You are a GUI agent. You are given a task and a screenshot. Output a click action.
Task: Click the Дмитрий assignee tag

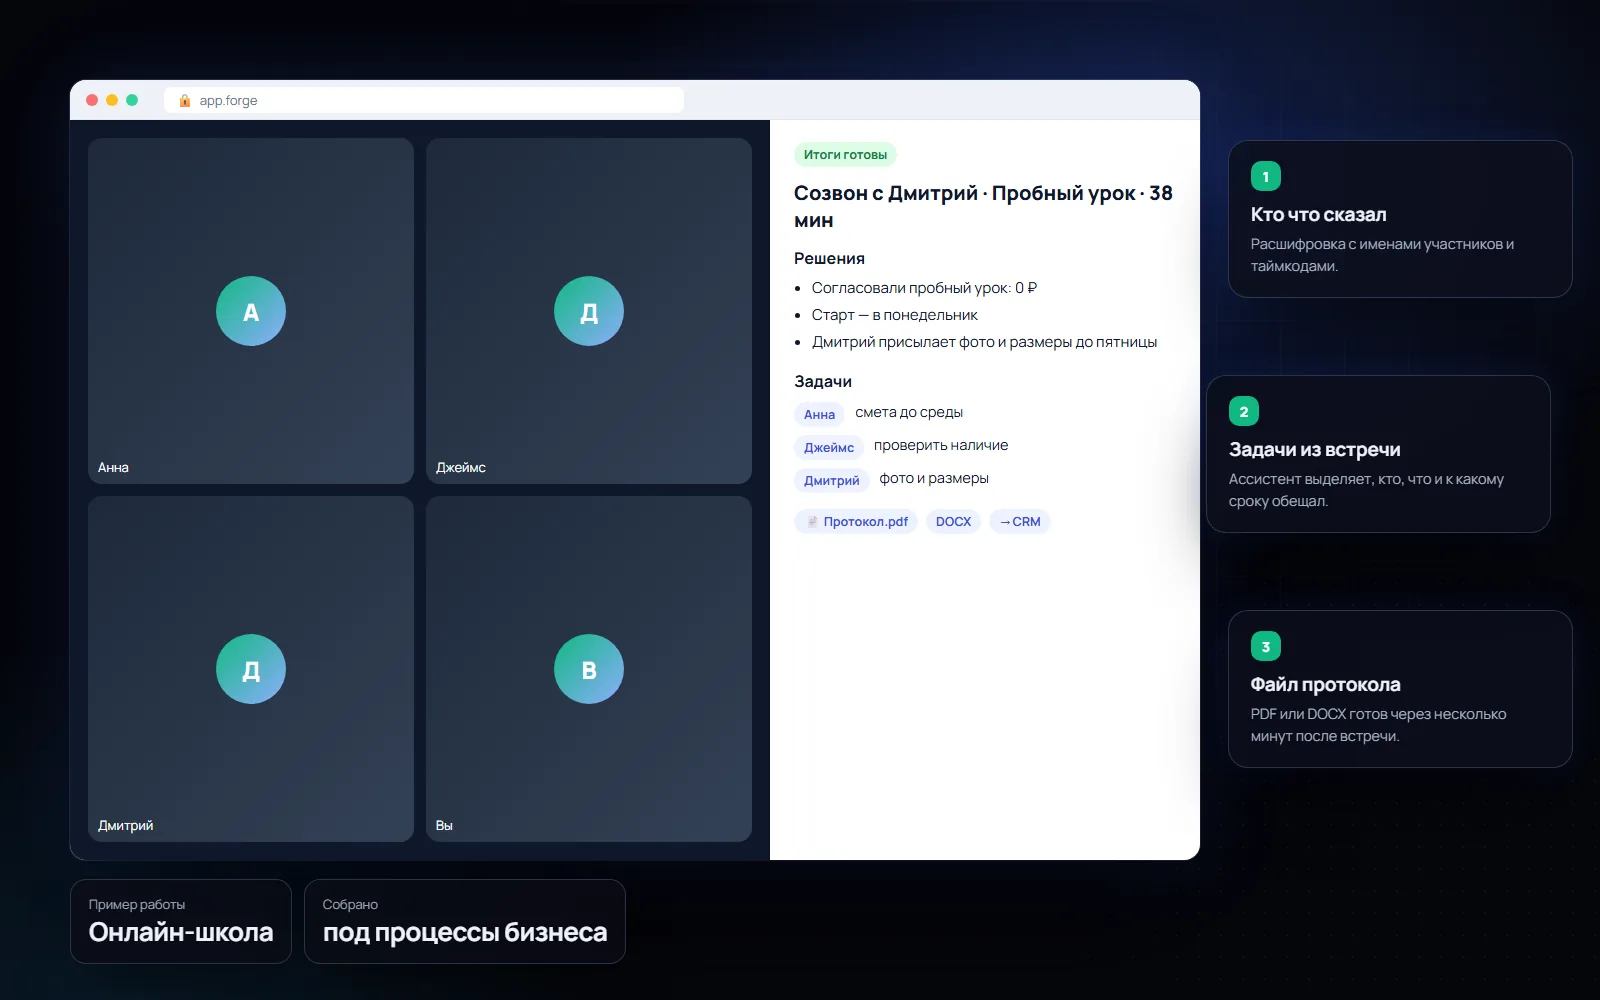click(x=832, y=480)
